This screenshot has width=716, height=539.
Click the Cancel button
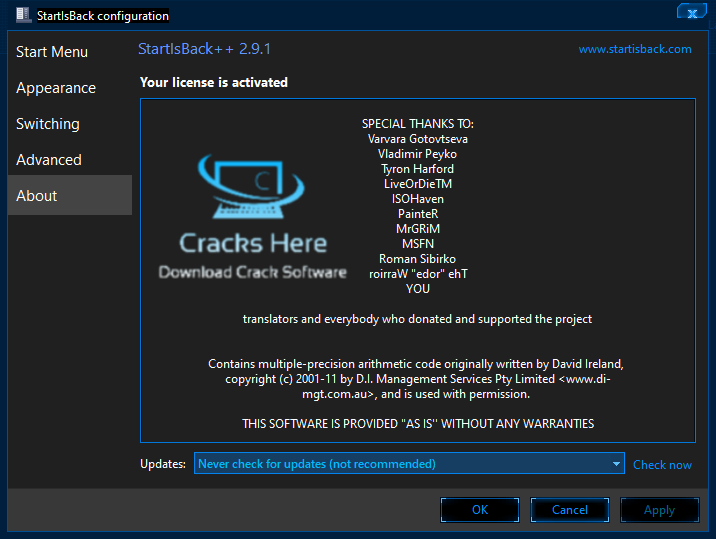tap(569, 510)
